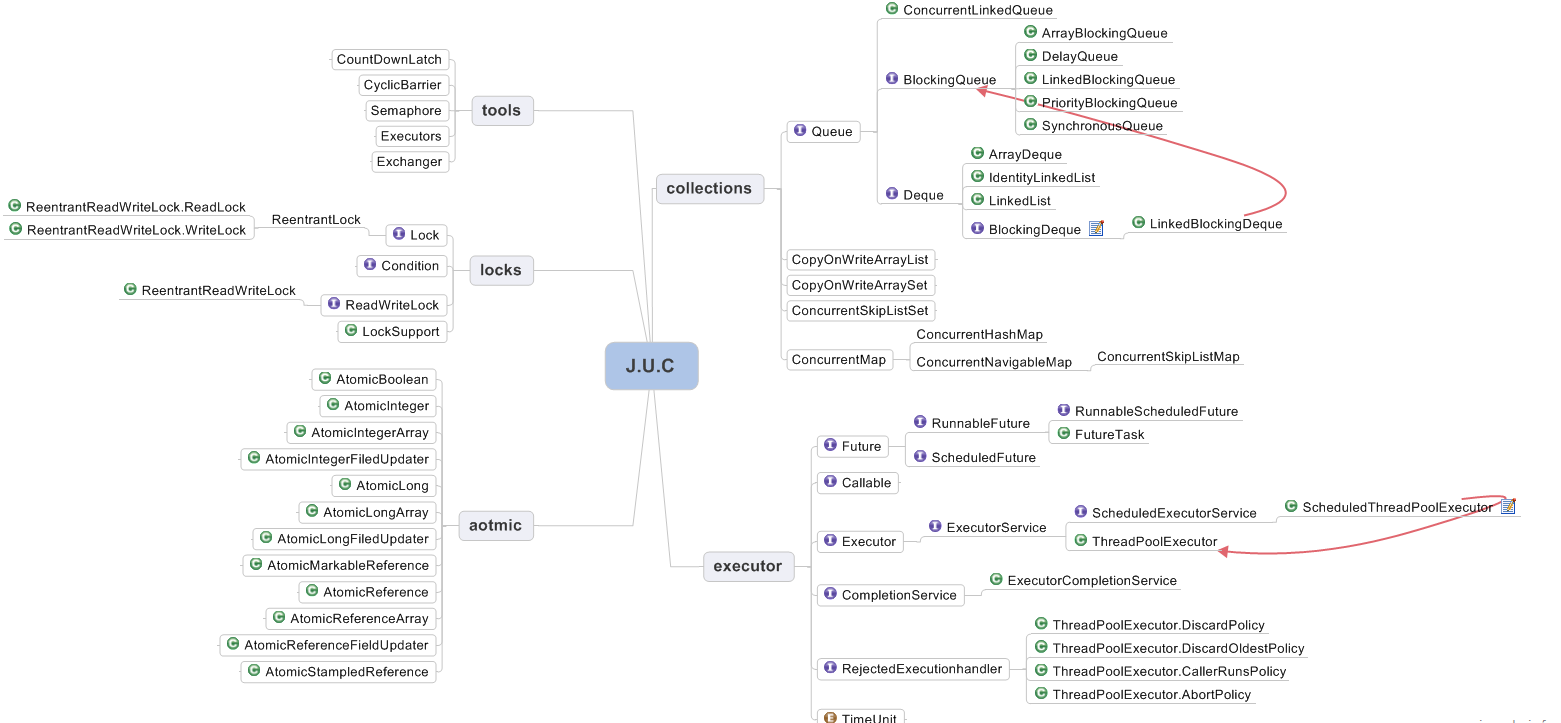Viewport: 1561px width, 723px height.
Task: Click the interface icon of RejectedExecutionhandler
Action: coord(831,667)
